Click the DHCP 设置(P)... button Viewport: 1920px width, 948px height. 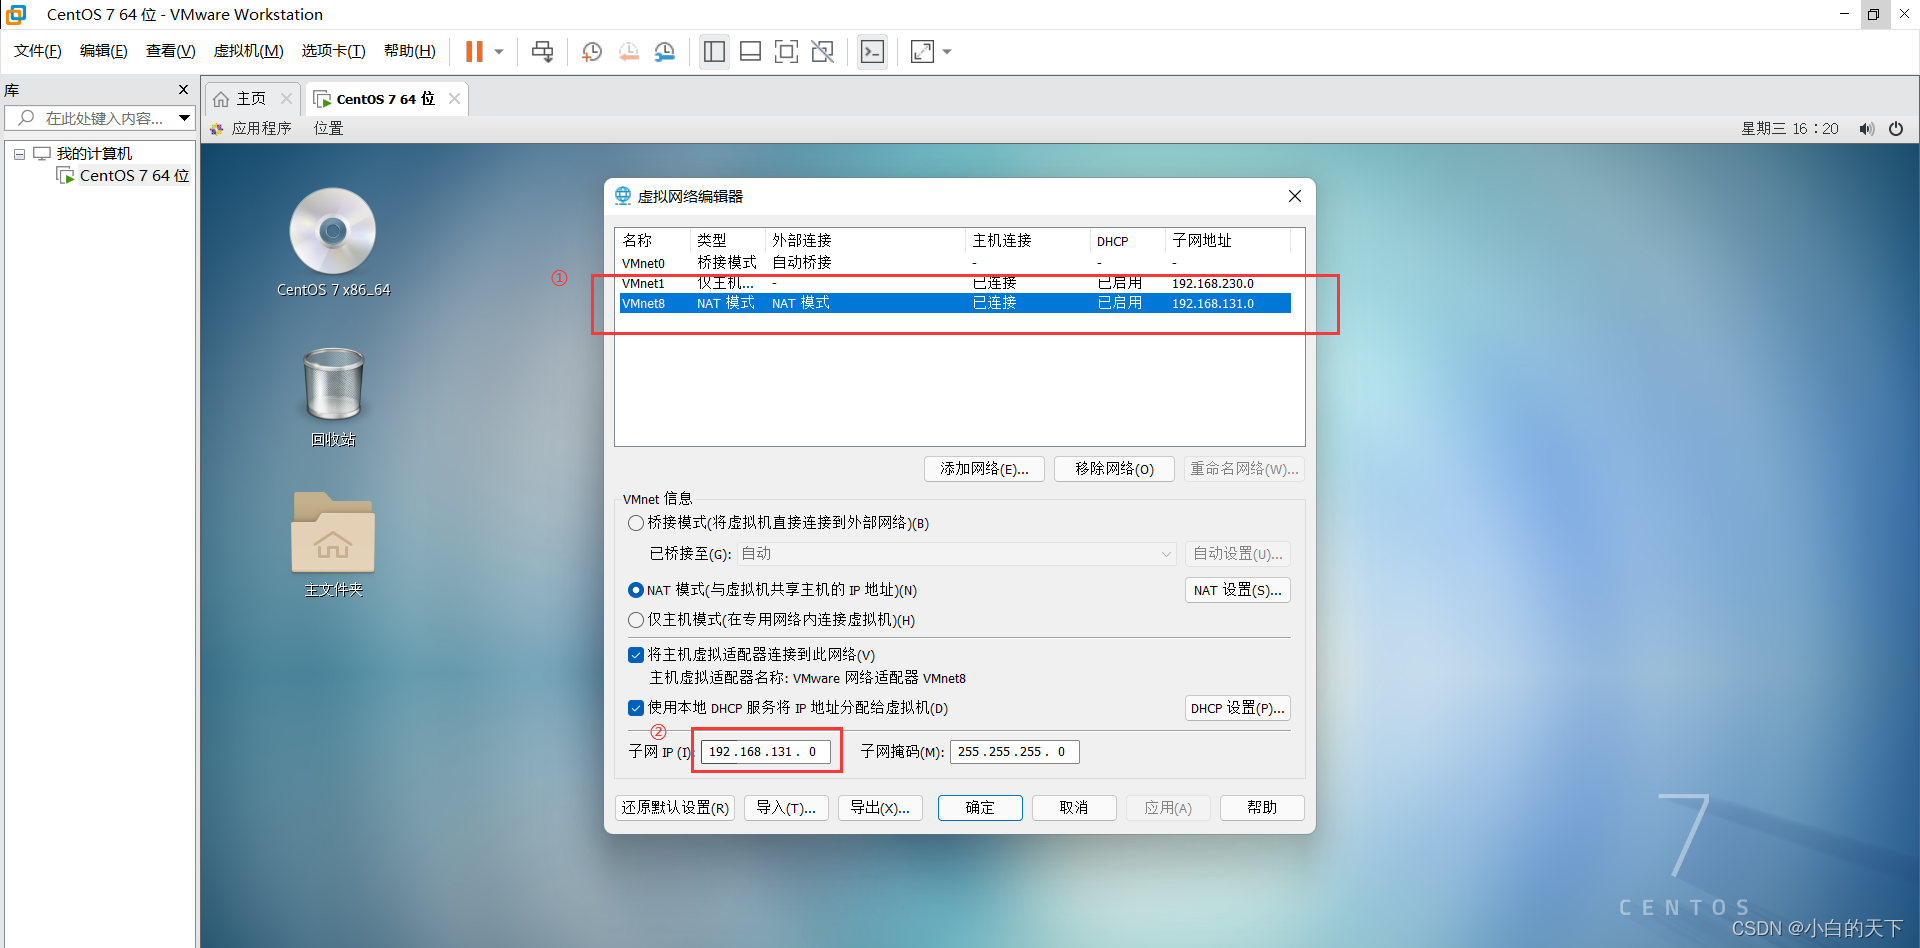pyautogui.click(x=1237, y=708)
